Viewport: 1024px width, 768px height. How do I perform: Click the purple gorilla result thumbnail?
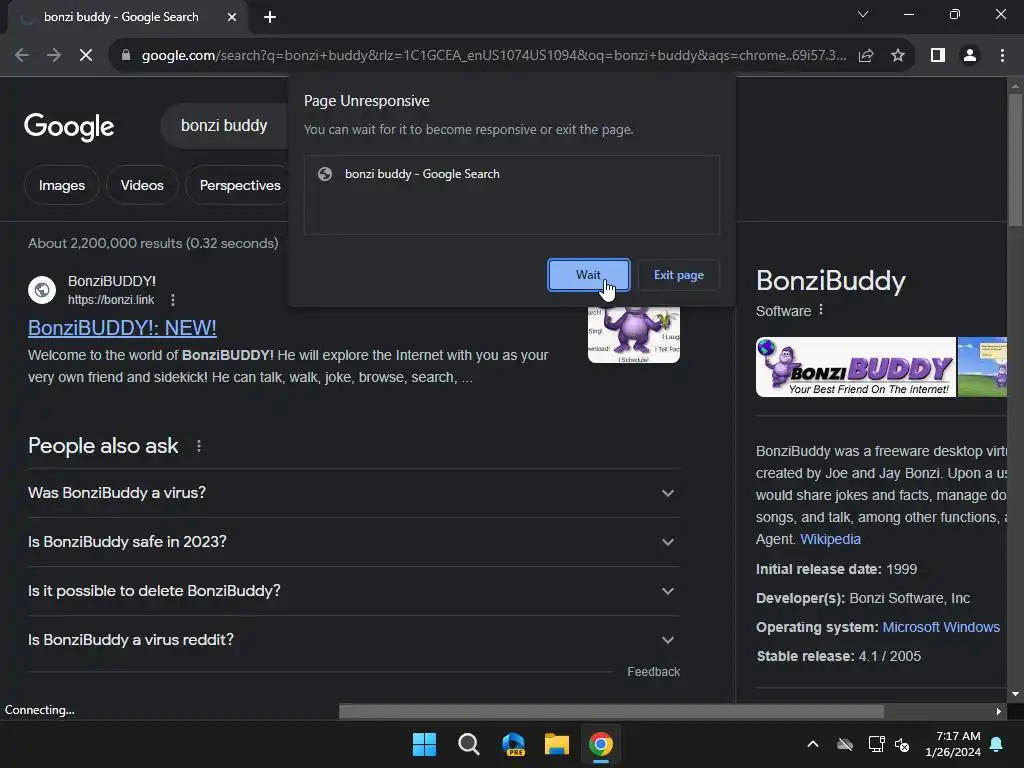[633, 334]
